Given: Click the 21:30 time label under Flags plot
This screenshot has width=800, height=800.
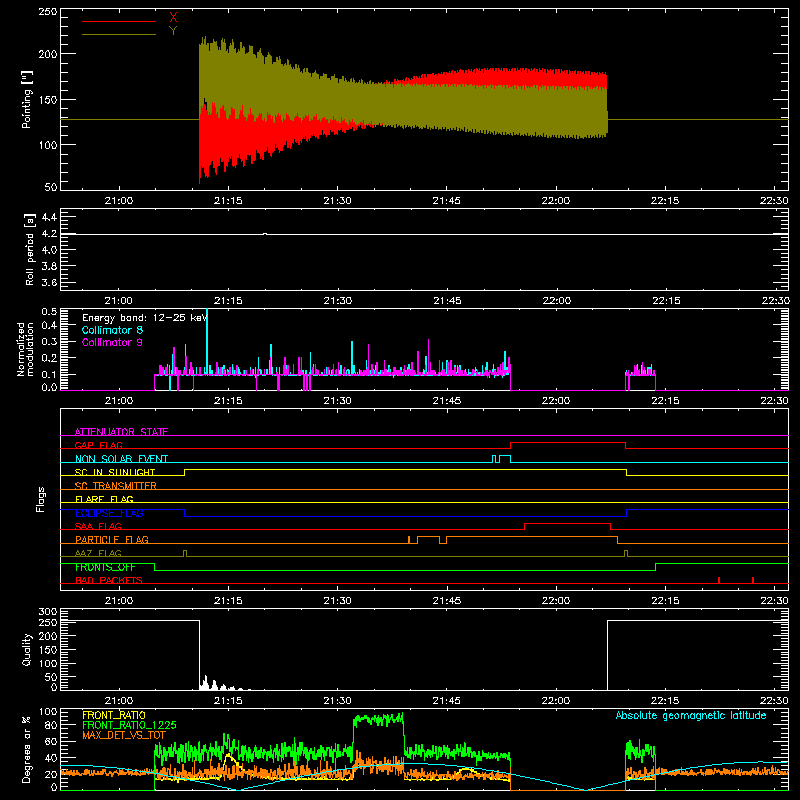Looking at the screenshot, I should 337,601.
